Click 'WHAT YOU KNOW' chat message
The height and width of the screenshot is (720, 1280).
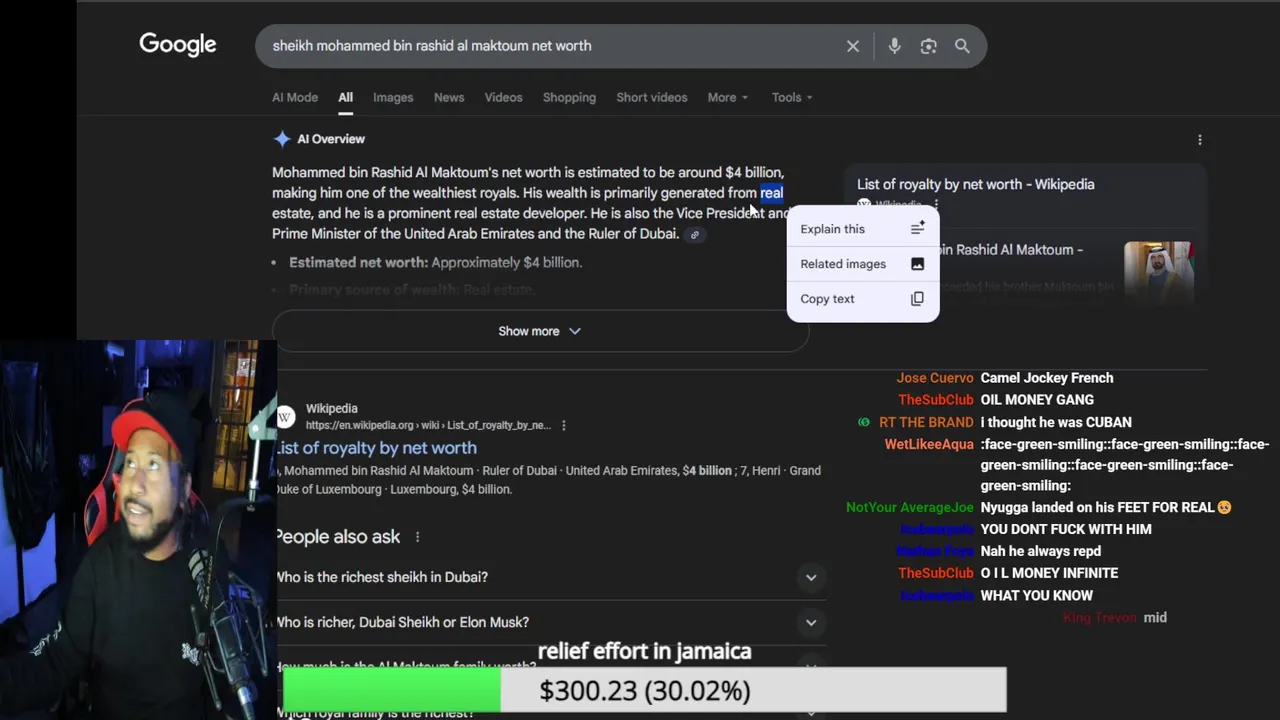point(1037,595)
